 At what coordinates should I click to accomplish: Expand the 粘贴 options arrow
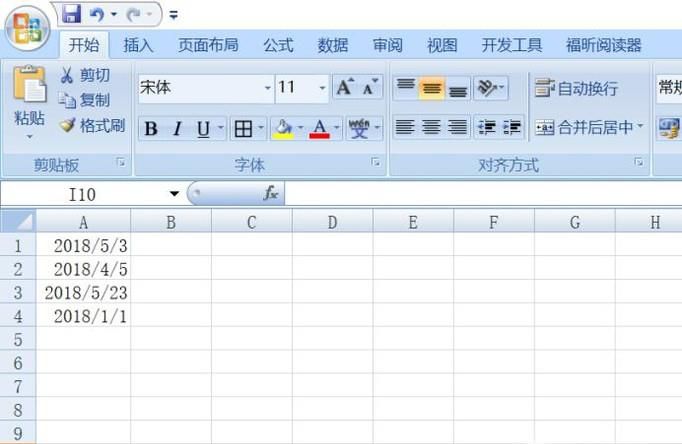click(29, 137)
